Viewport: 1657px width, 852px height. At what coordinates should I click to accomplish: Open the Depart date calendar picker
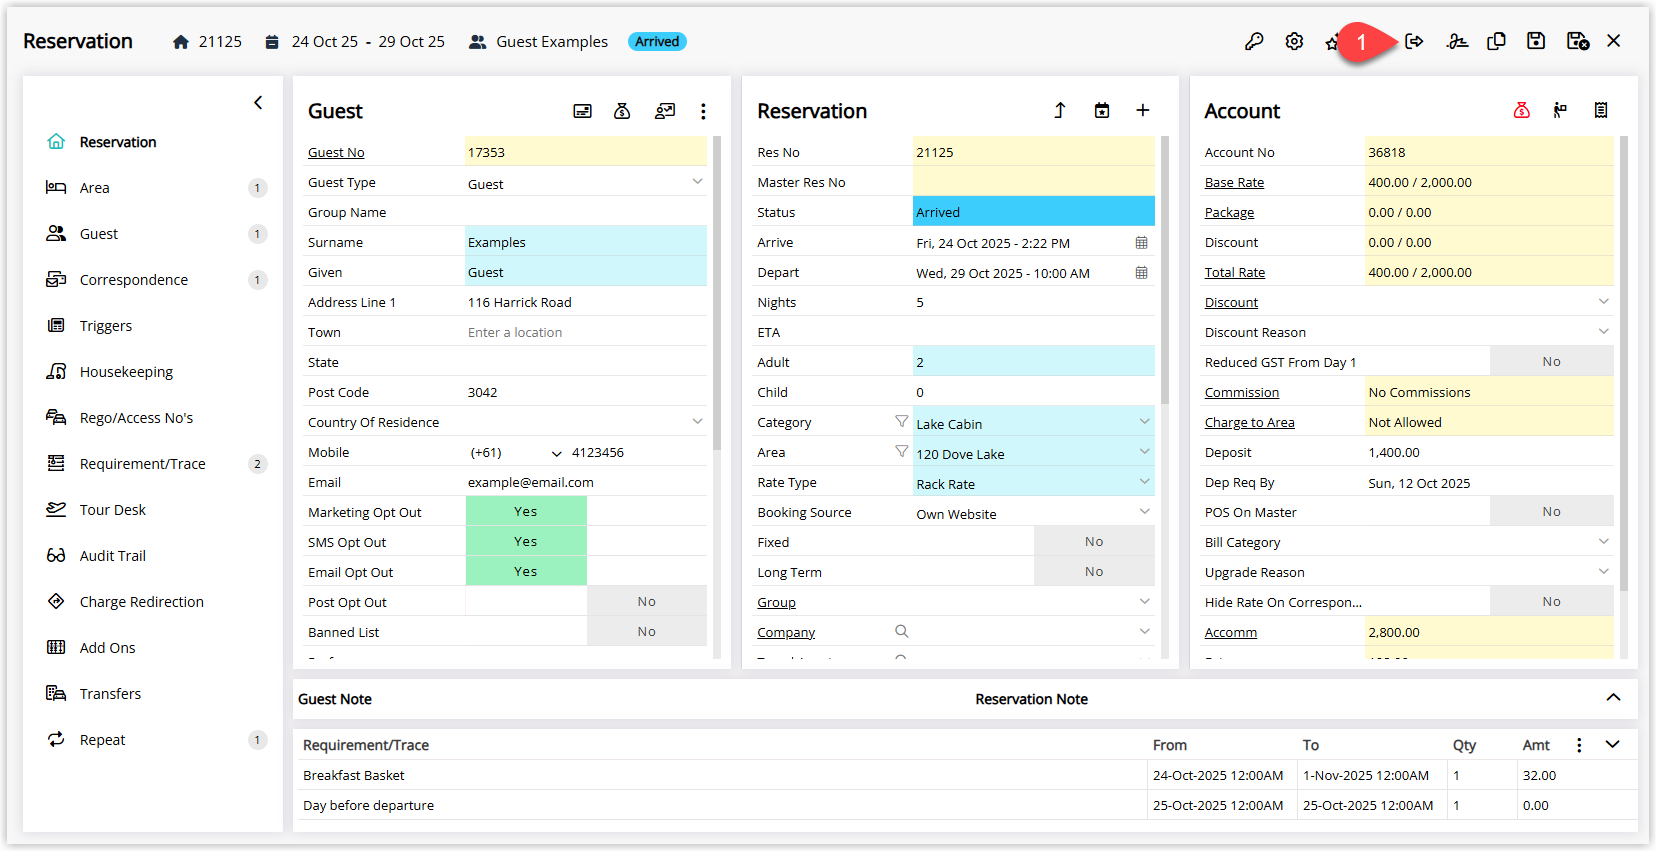tap(1141, 273)
